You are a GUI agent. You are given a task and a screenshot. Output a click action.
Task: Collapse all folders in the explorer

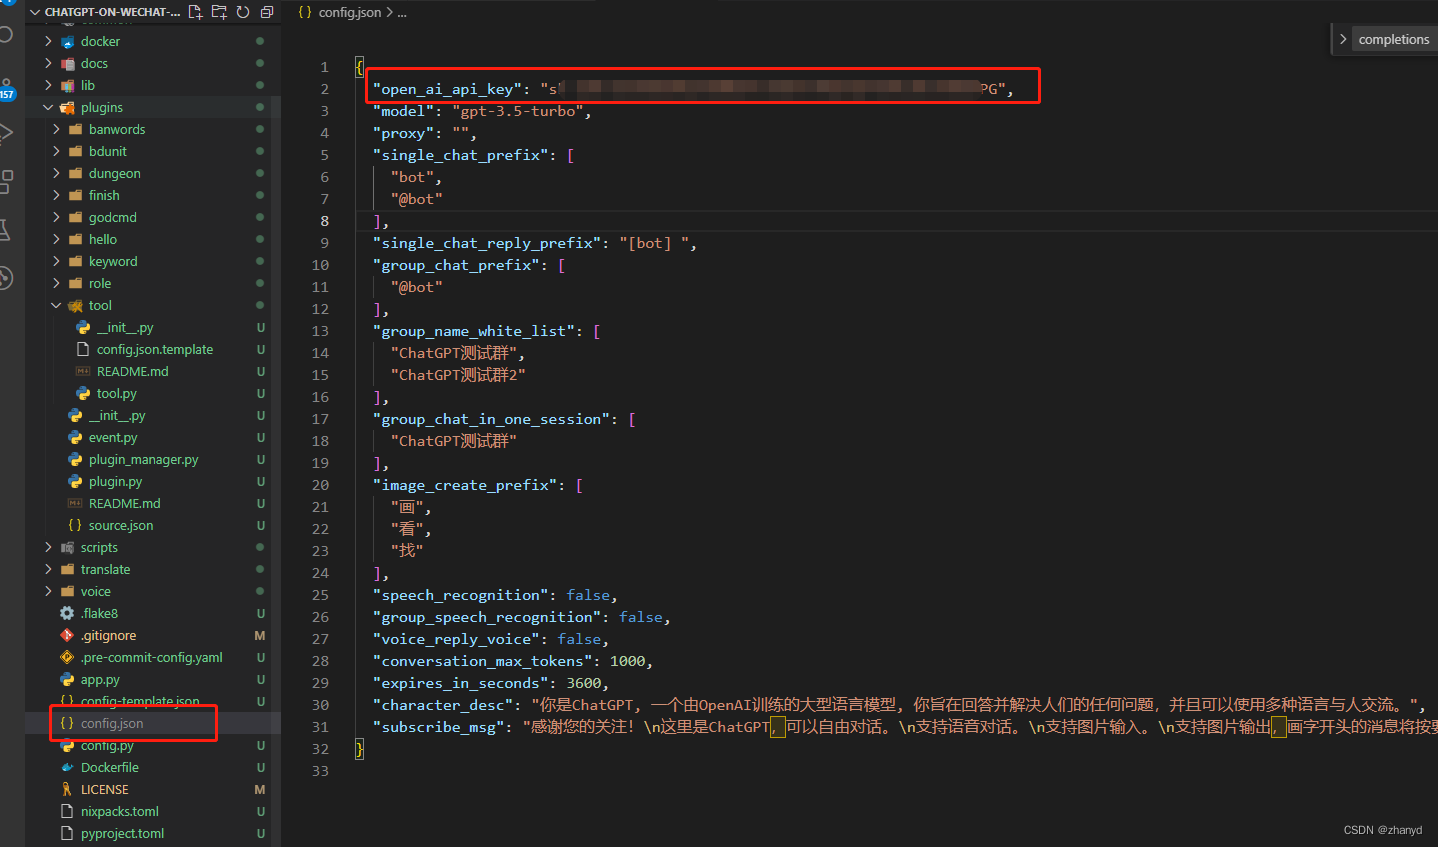(x=267, y=12)
